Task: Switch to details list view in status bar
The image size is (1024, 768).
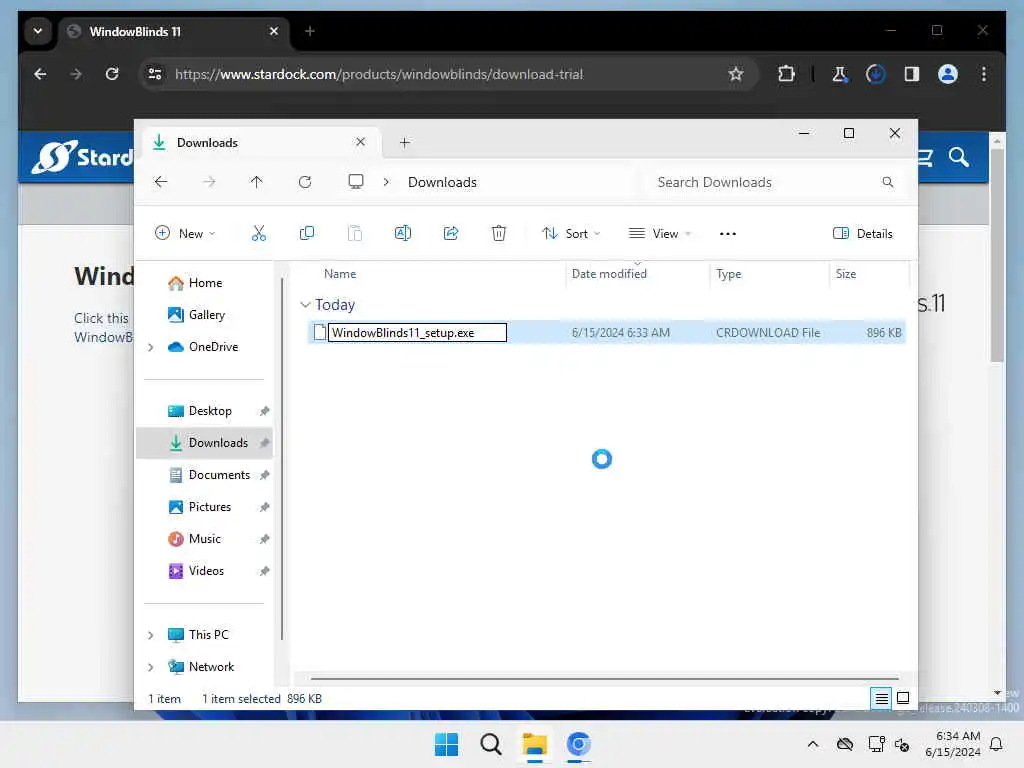Action: click(x=881, y=699)
